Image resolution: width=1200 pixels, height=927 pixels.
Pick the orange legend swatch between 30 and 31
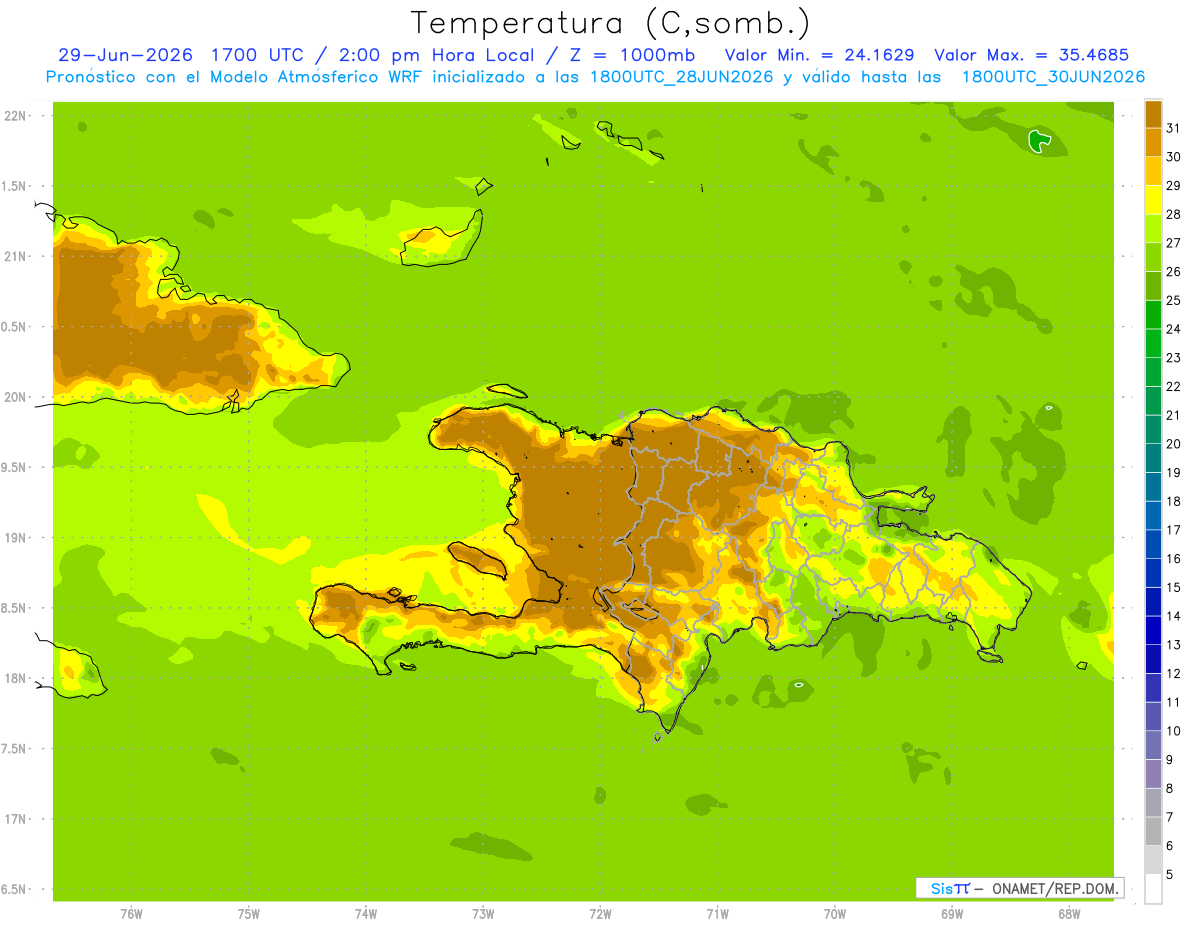pyautogui.click(x=1153, y=142)
